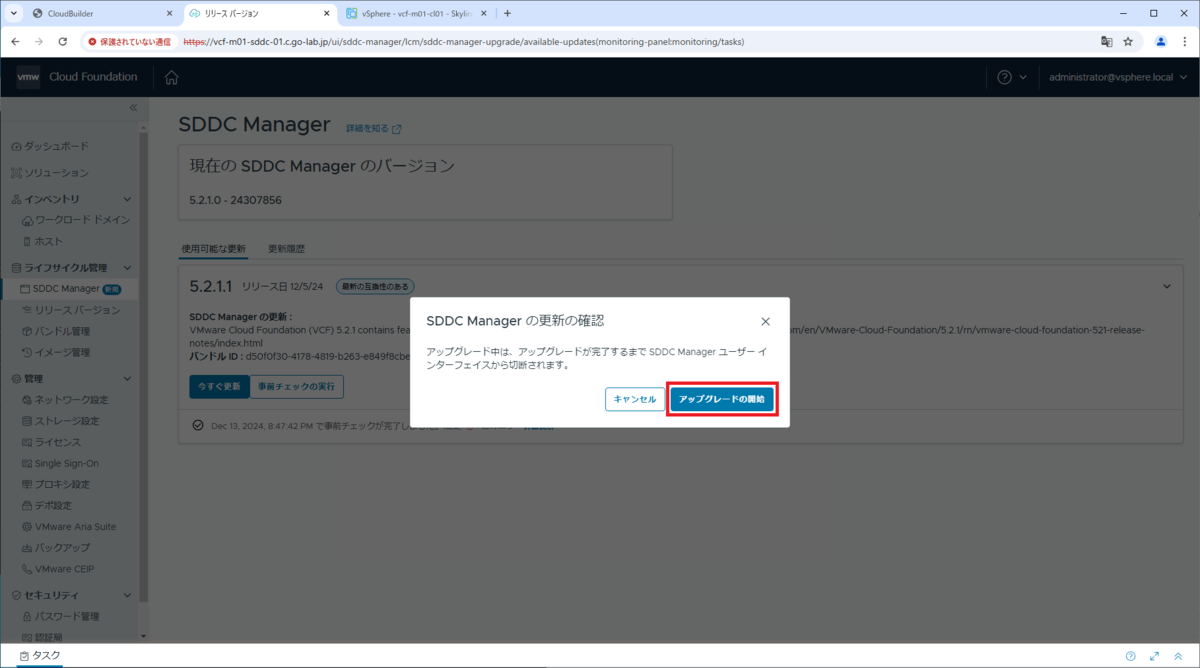
Task: Click the 今すぐ更新 button
Action: pyautogui.click(x=217, y=386)
